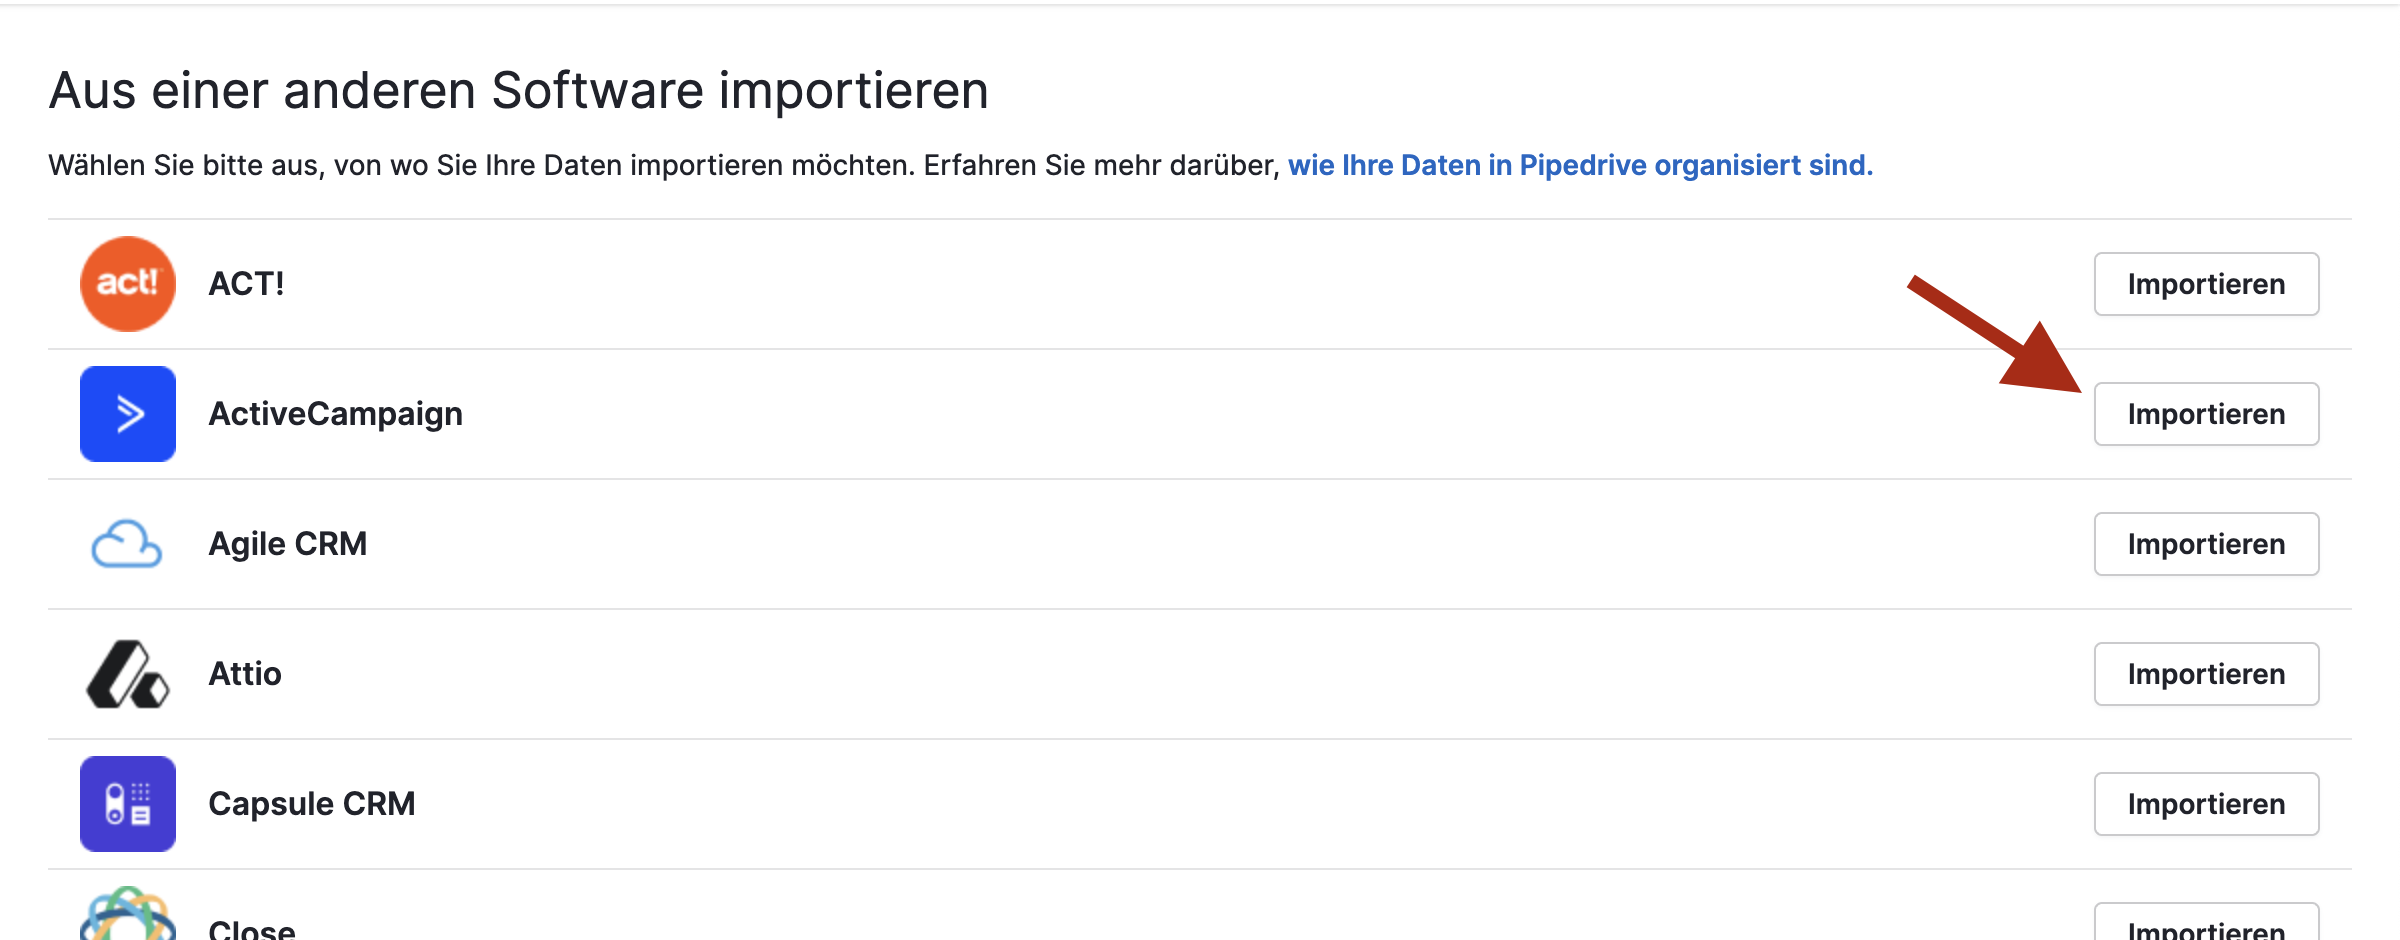This screenshot has height=940, width=2400.
Task: Hit Importieren in the Capsule CRM row
Action: click(x=2206, y=804)
